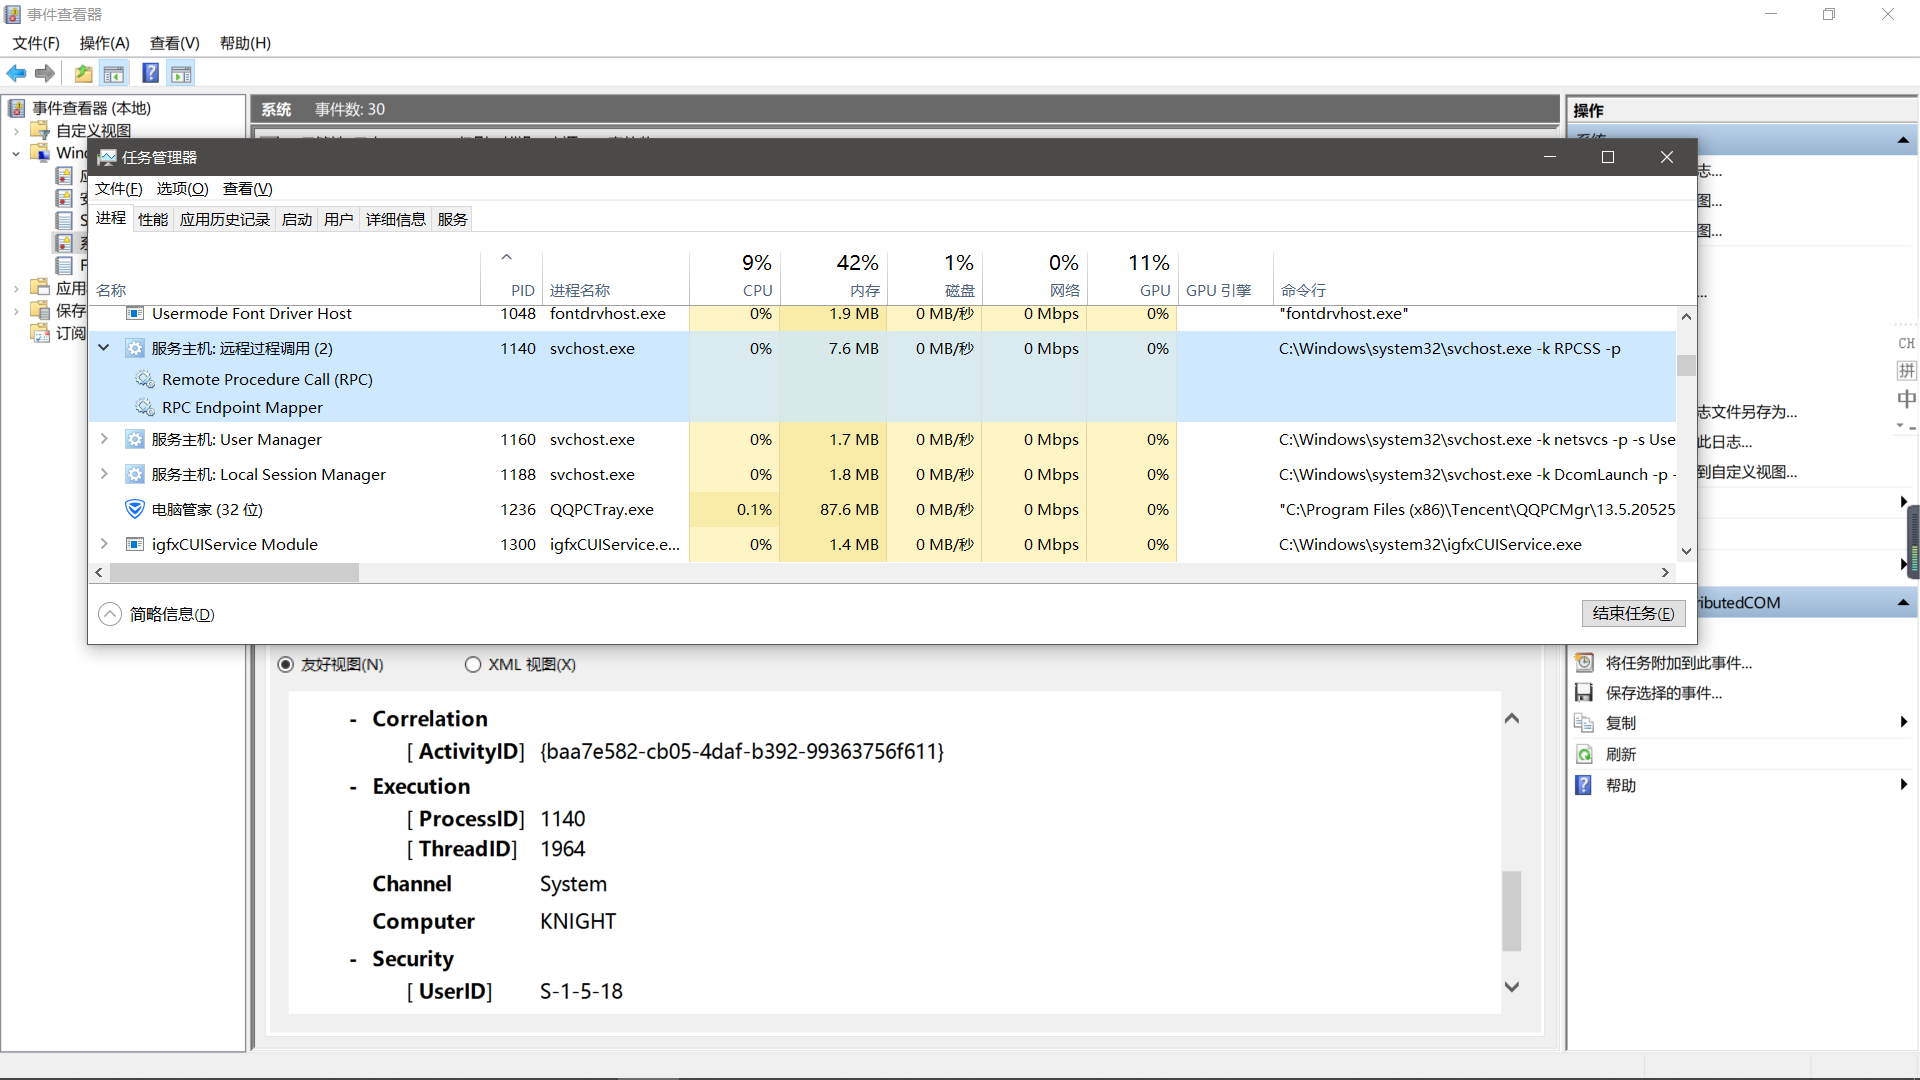Collapse the 简略信息 details toggle in Task Manager
This screenshot has width=1920, height=1080.
pyautogui.click(x=110, y=613)
